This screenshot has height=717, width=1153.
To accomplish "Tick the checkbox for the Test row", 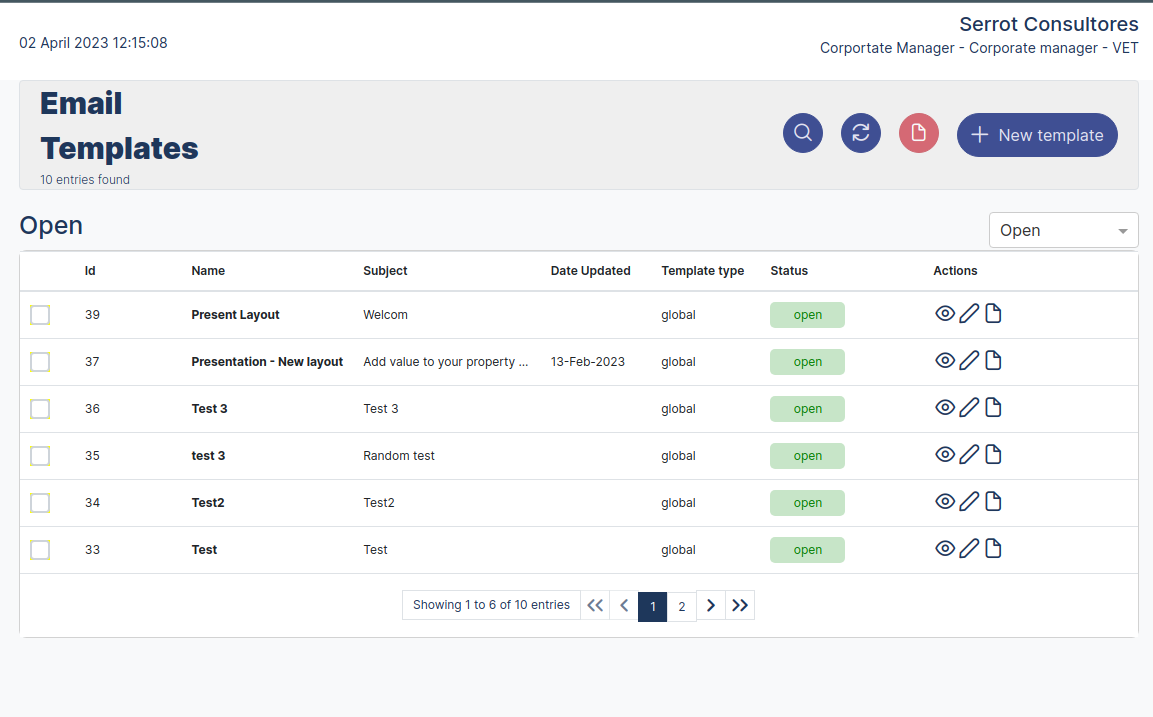I will point(40,549).
